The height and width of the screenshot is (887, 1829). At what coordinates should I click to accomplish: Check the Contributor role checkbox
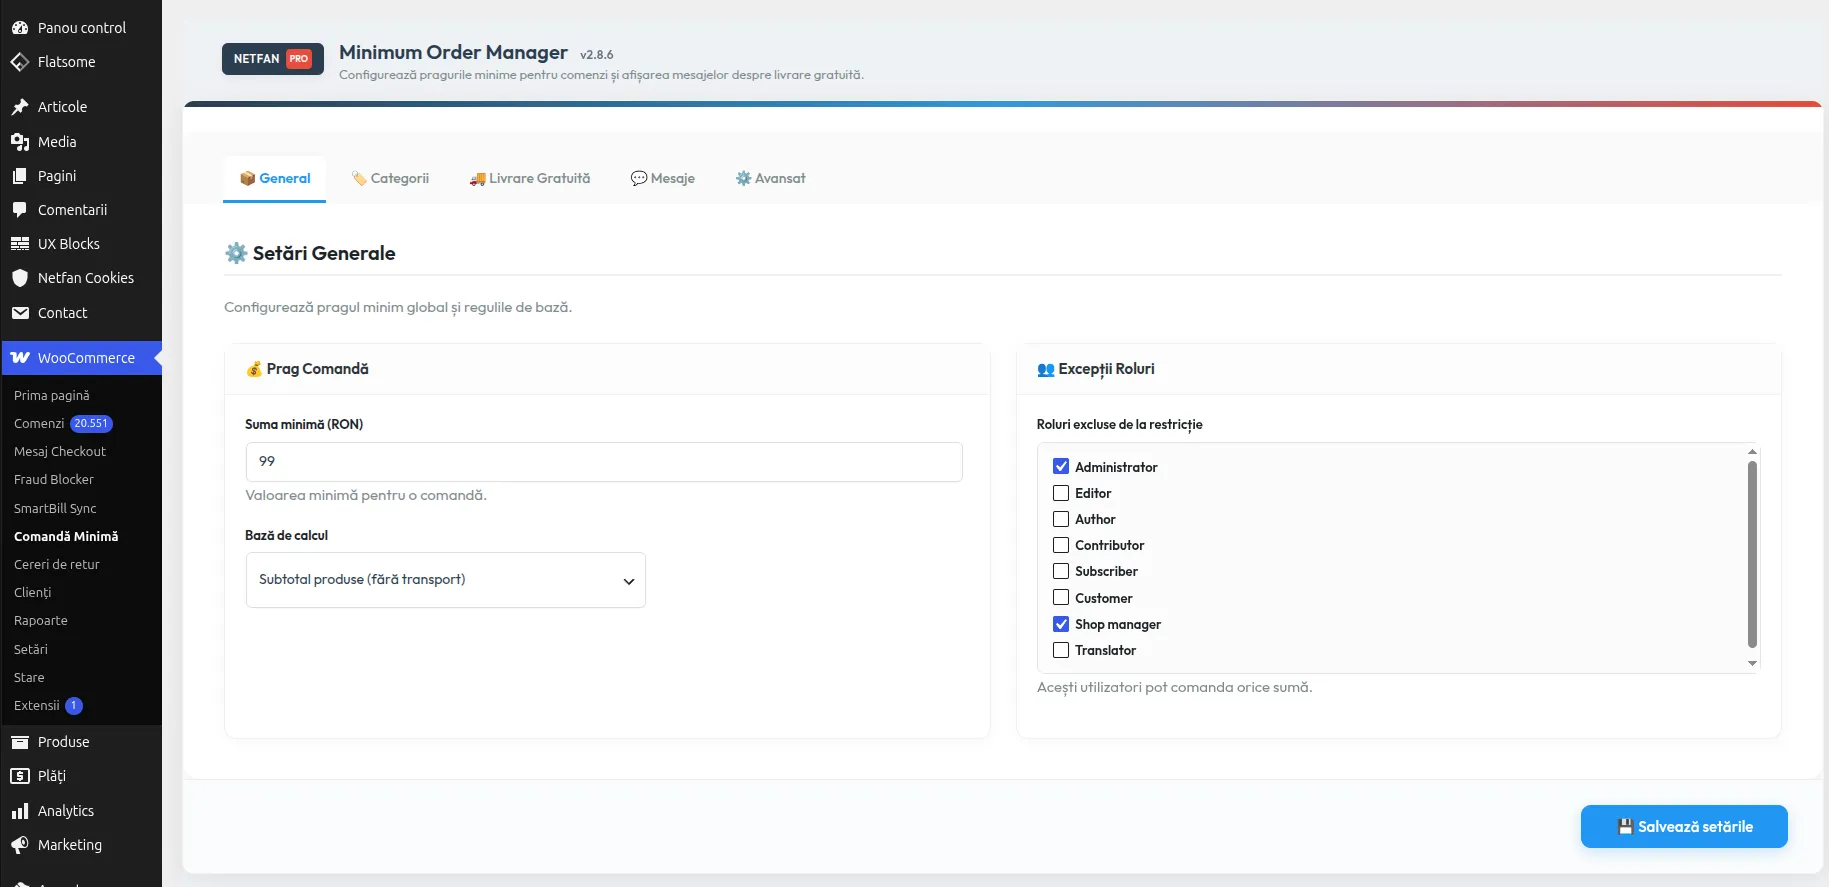(x=1061, y=545)
